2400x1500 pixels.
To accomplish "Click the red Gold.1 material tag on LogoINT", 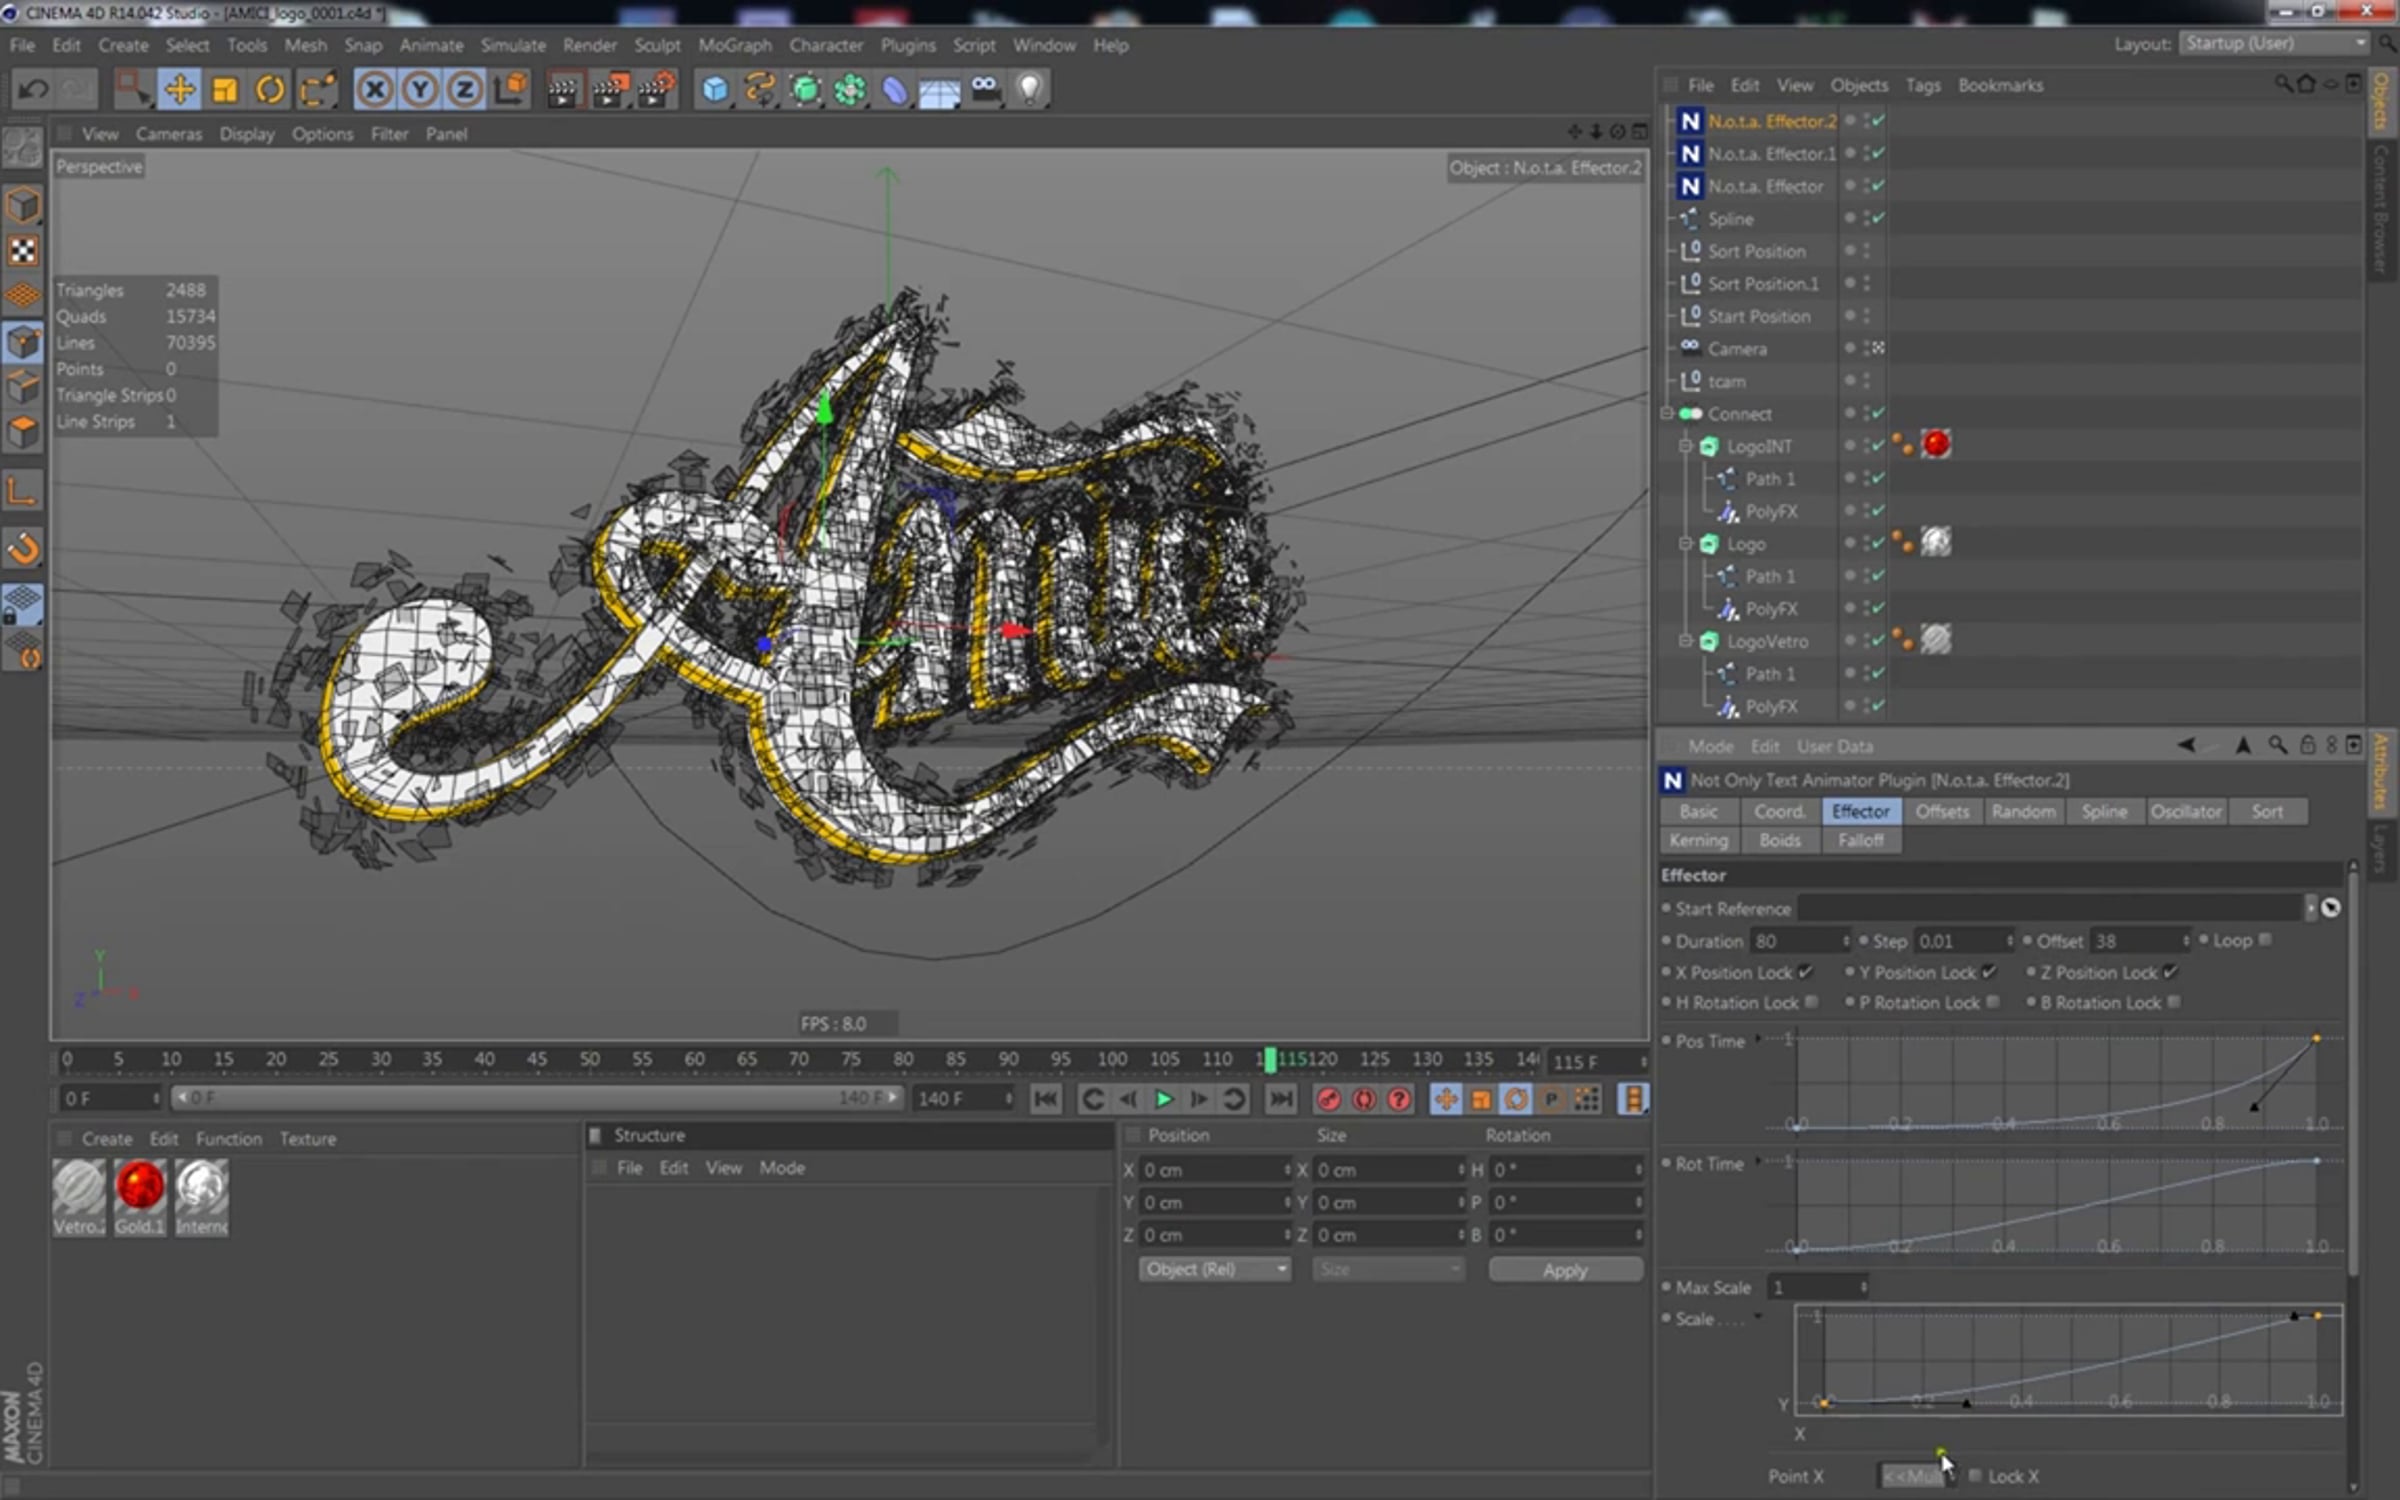I will coord(1936,444).
